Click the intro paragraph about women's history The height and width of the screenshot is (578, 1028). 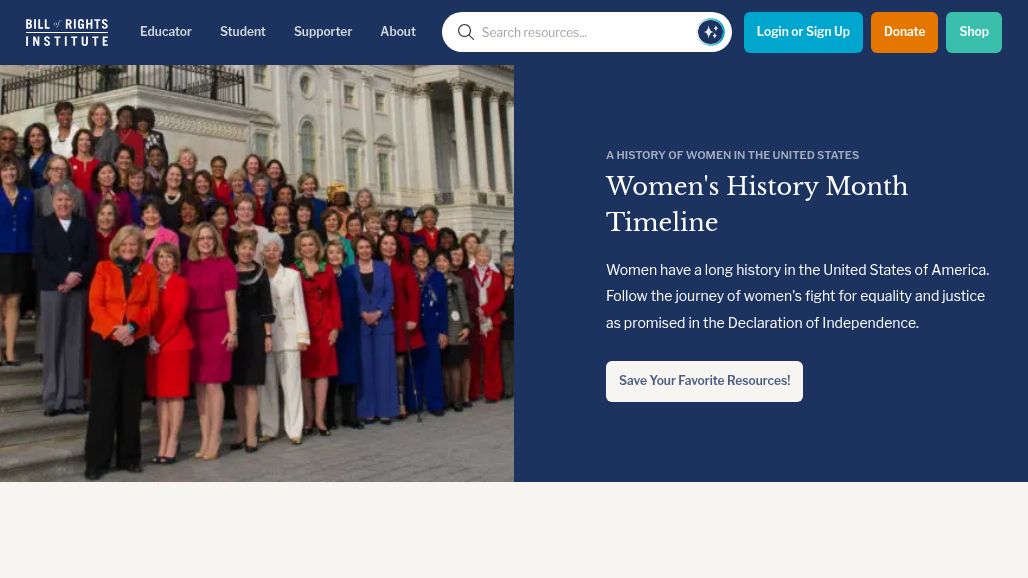click(x=797, y=296)
